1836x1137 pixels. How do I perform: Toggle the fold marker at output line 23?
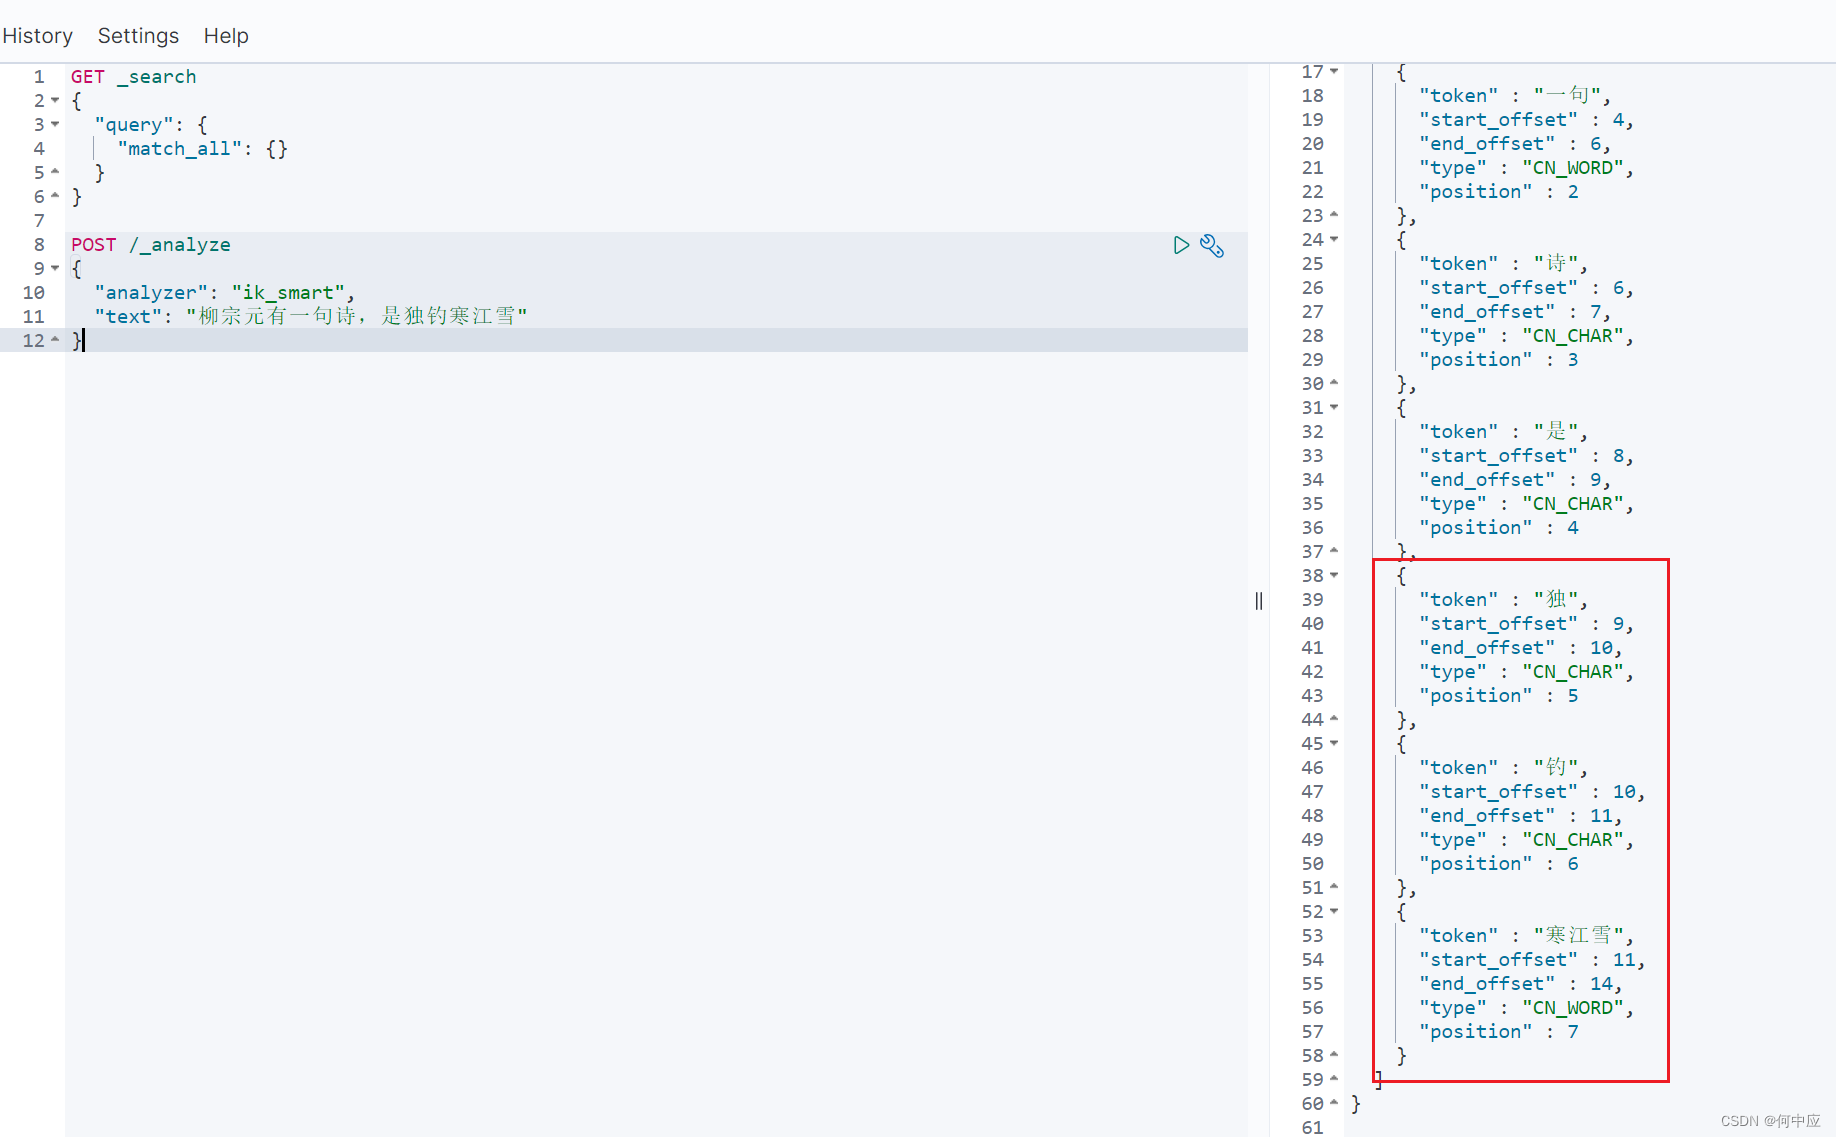(x=1334, y=216)
